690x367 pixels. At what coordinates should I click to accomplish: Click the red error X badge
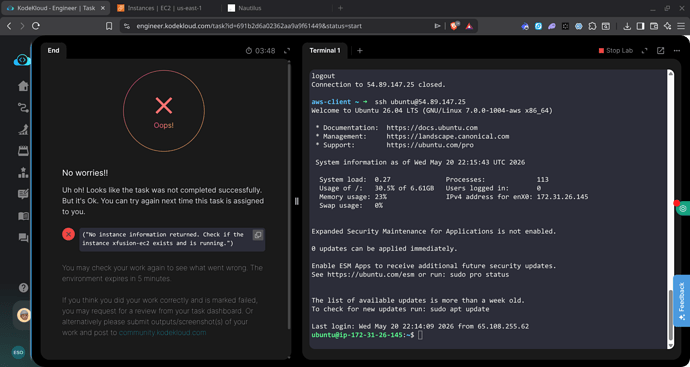coord(68,234)
